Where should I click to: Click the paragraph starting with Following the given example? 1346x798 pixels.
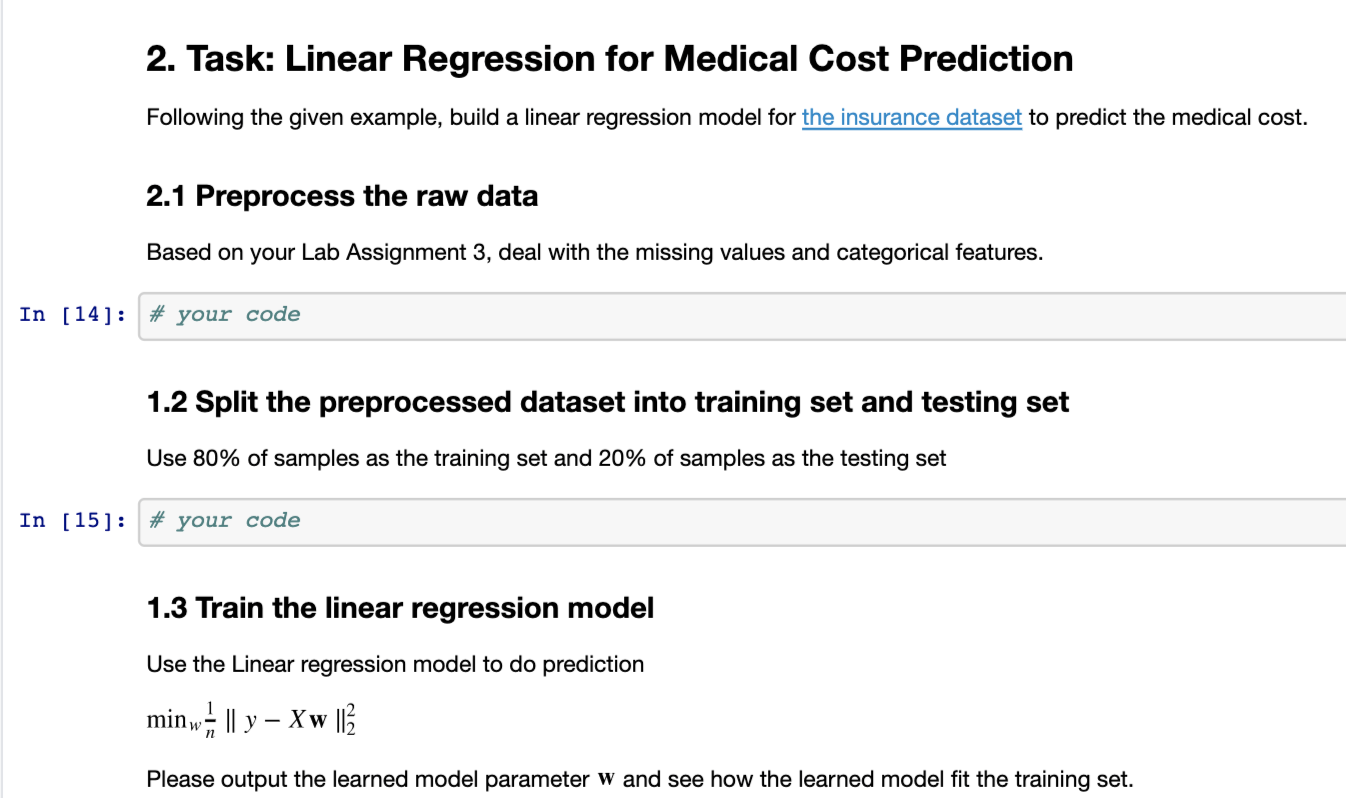[x=470, y=118]
